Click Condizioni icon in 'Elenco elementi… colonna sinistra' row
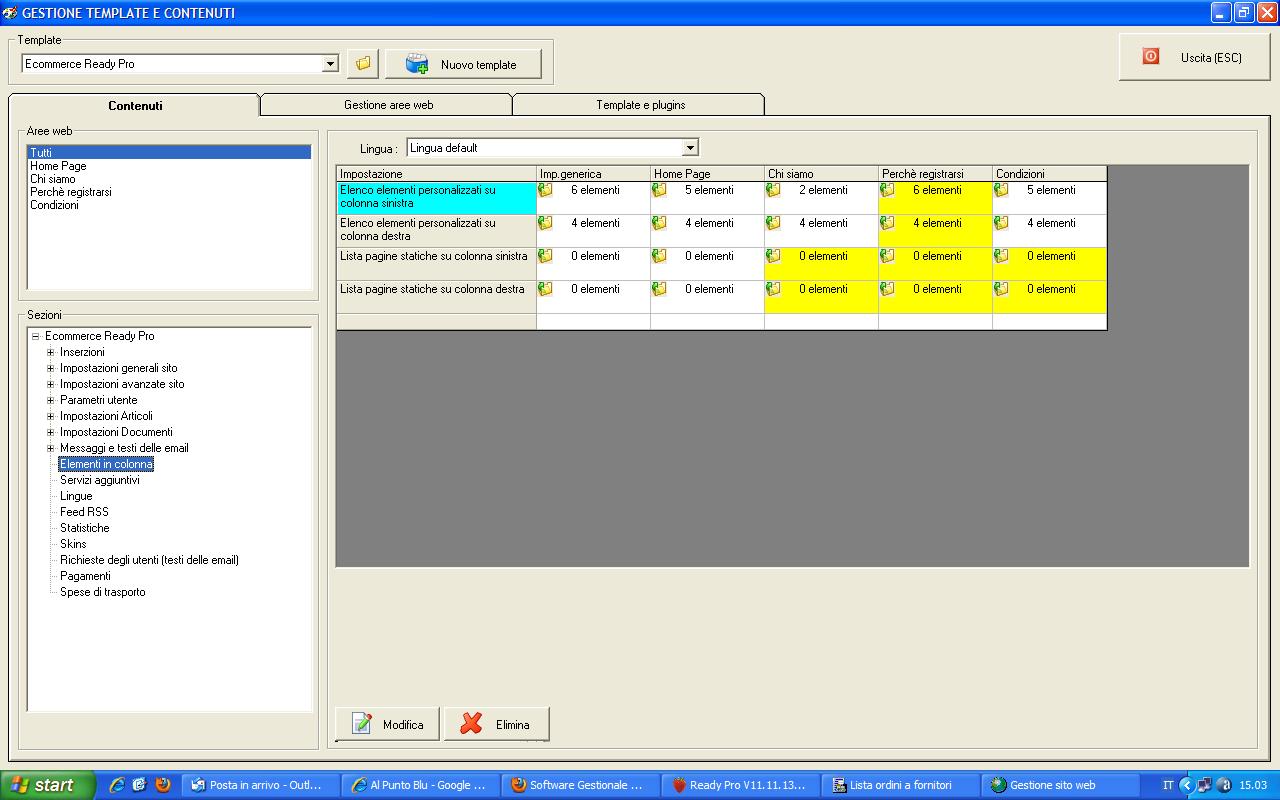The width and height of the screenshot is (1280, 800). (x=1001, y=190)
